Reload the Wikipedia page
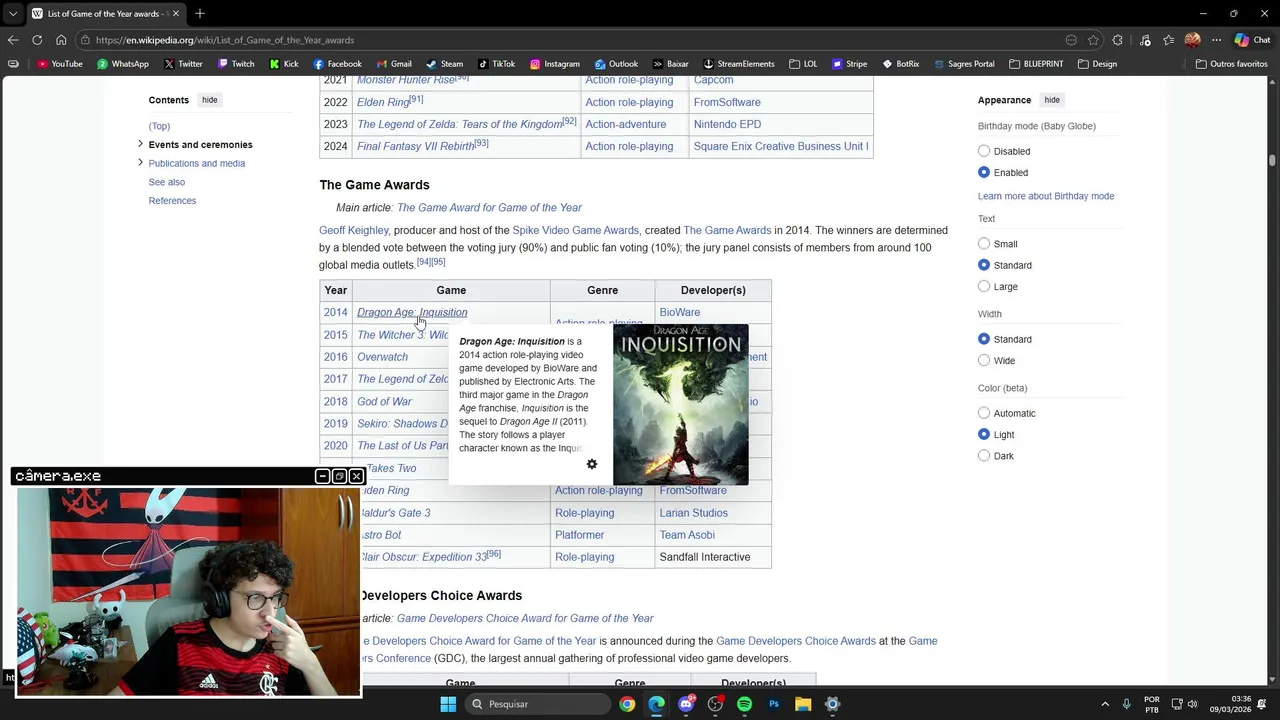The height and width of the screenshot is (720, 1280). click(37, 40)
